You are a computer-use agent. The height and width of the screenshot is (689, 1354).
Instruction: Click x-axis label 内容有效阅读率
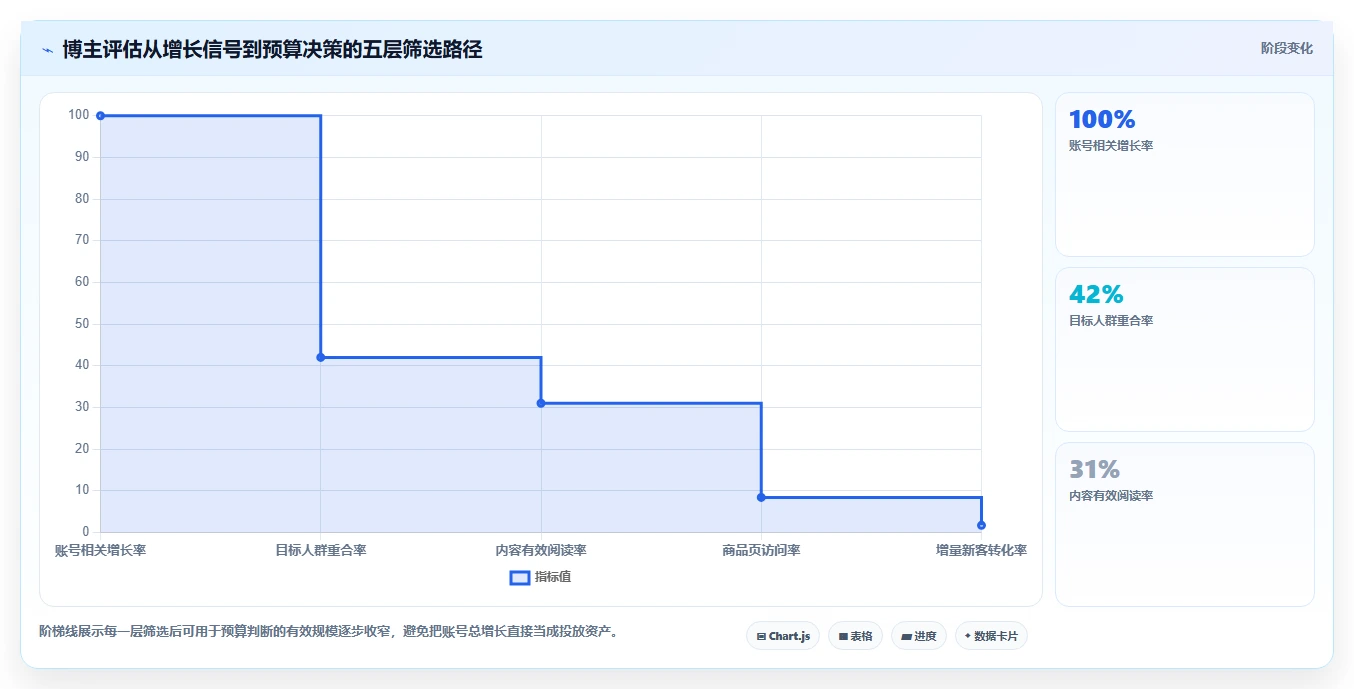click(x=541, y=550)
